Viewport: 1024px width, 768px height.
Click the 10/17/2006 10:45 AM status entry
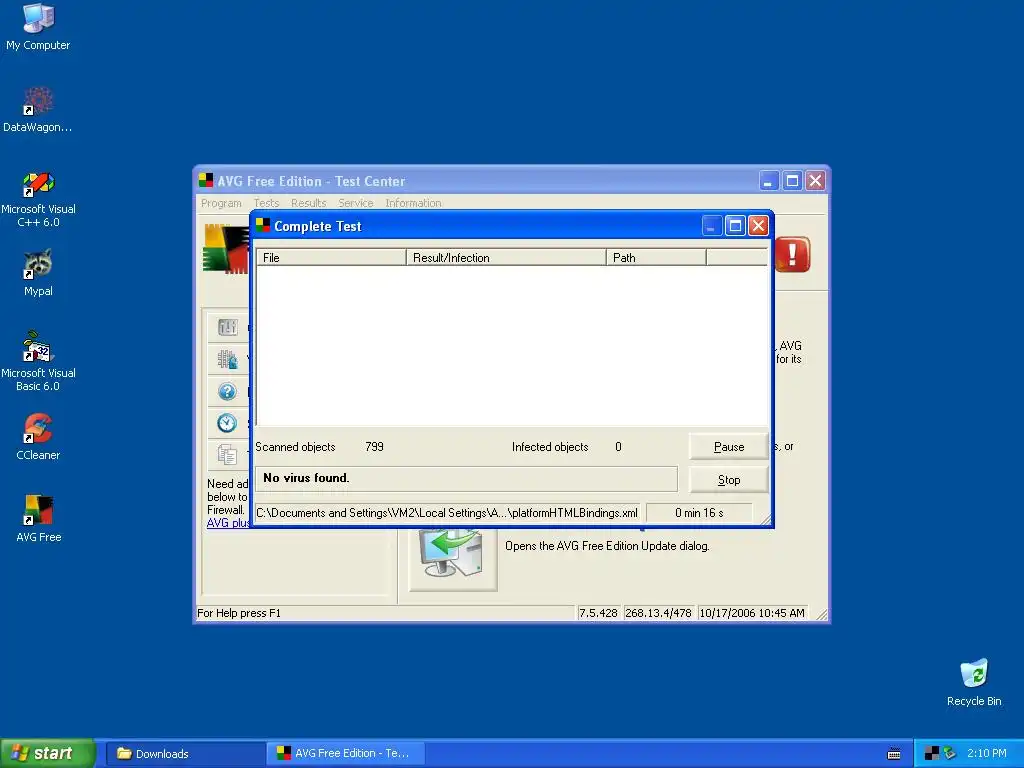coord(752,613)
